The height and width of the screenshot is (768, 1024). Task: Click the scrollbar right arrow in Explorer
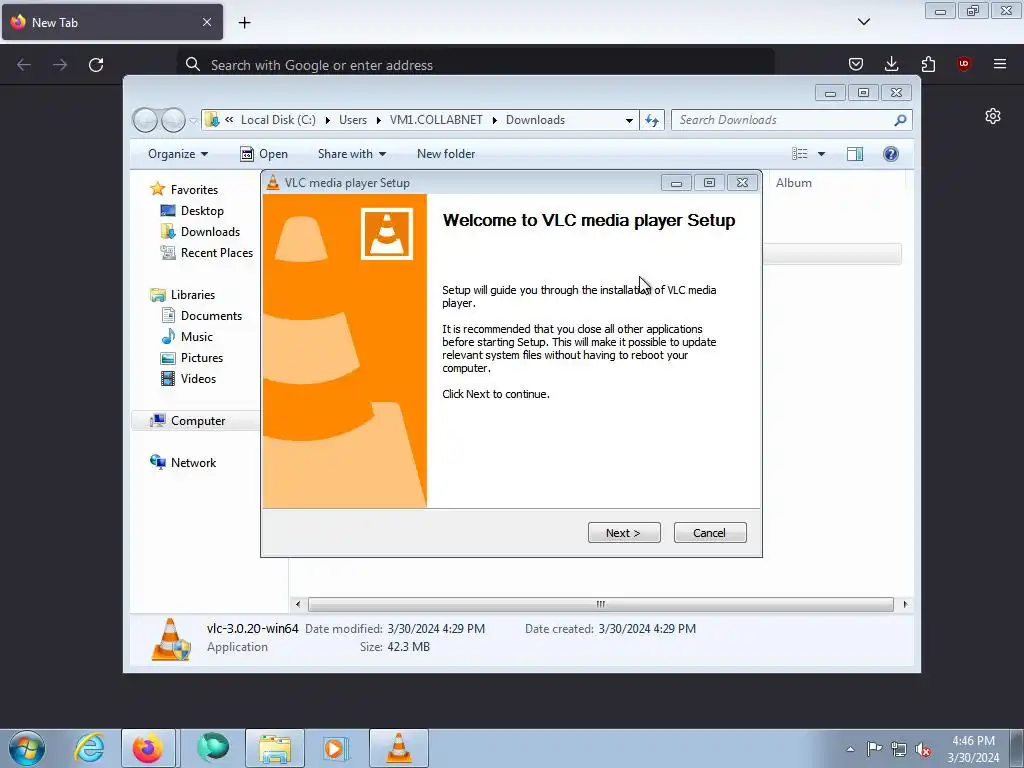click(x=904, y=604)
